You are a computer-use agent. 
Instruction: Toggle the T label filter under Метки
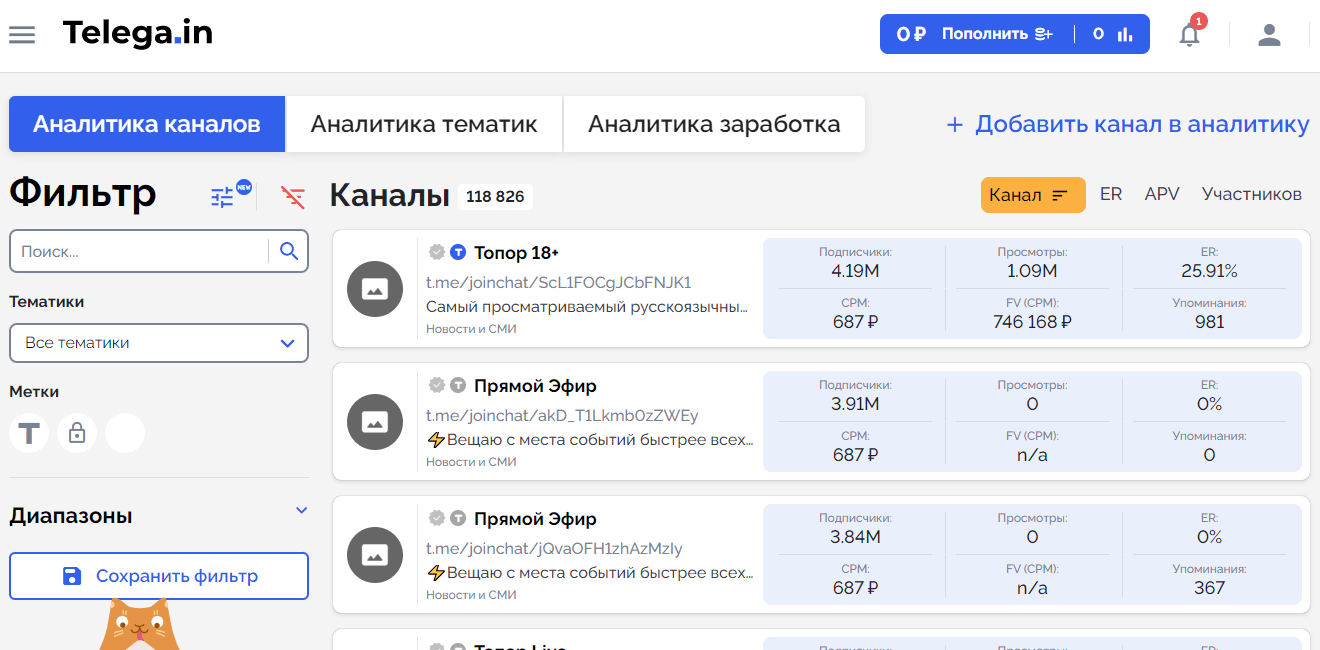(29, 433)
